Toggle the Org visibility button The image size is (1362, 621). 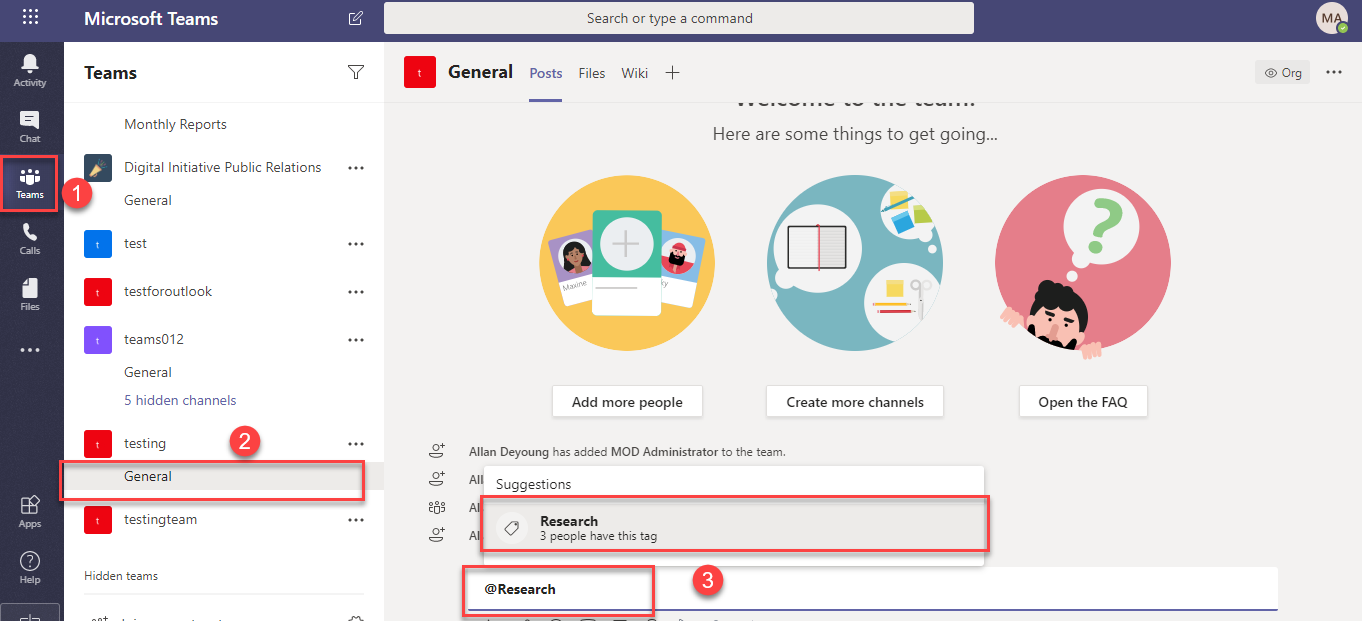[1283, 72]
